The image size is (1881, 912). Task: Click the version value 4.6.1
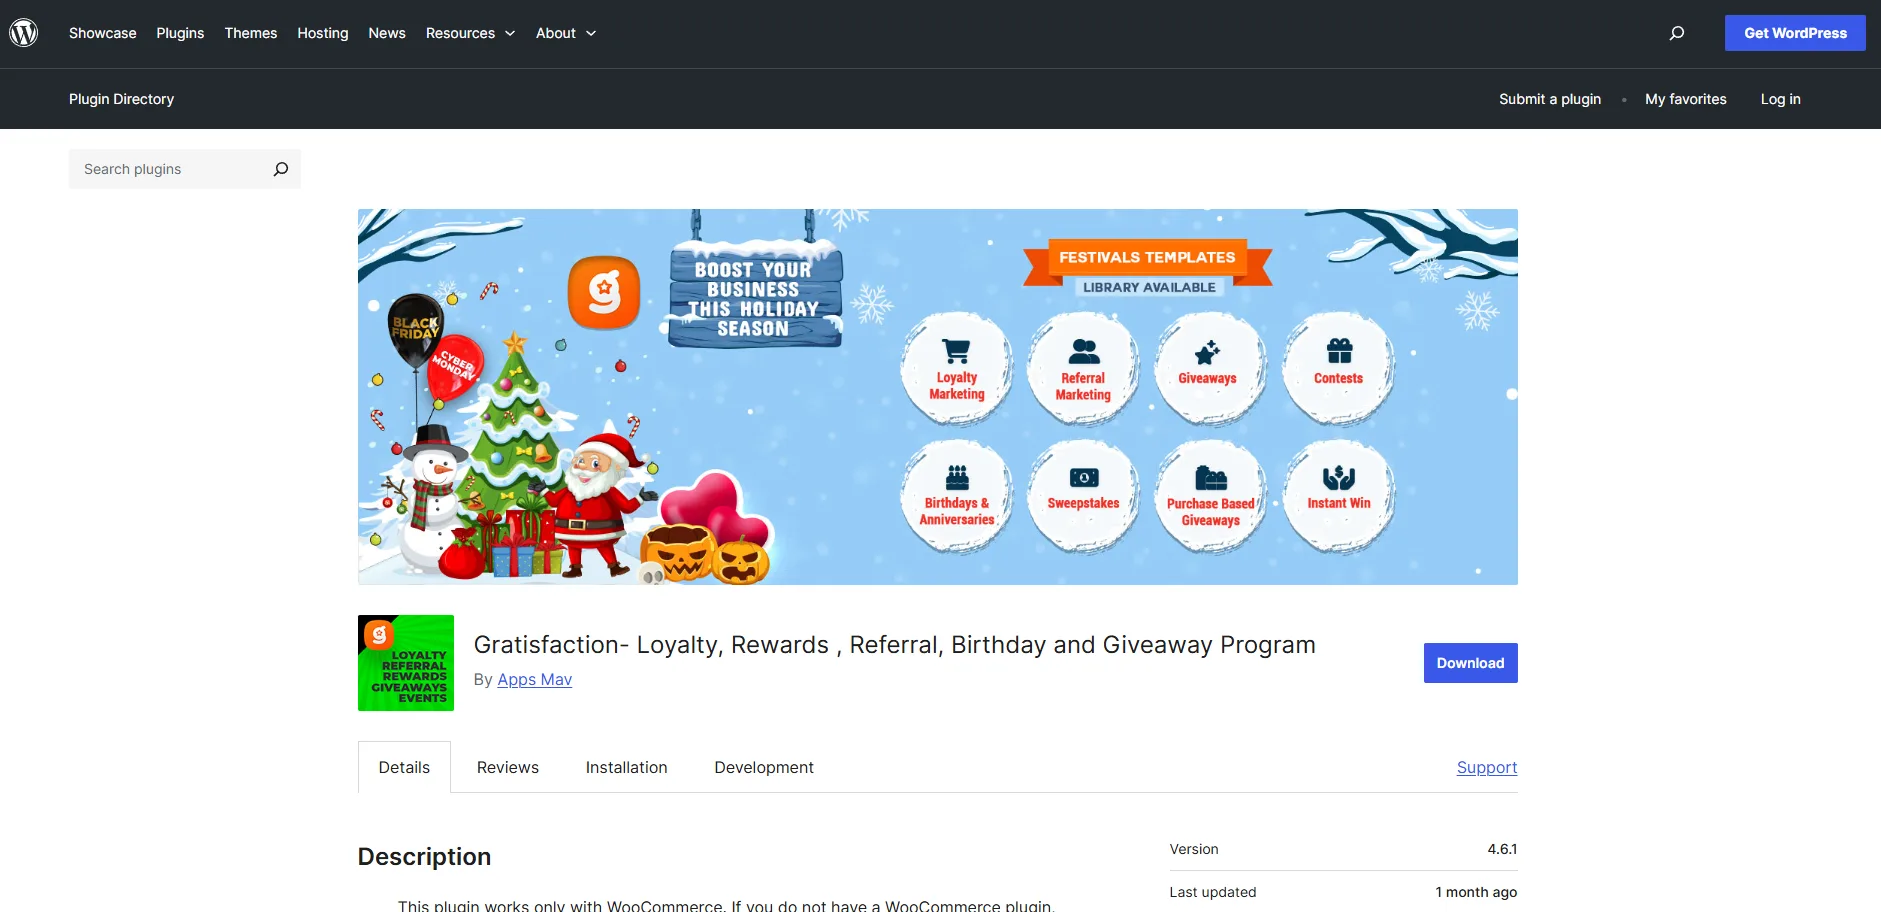tap(1502, 849)
